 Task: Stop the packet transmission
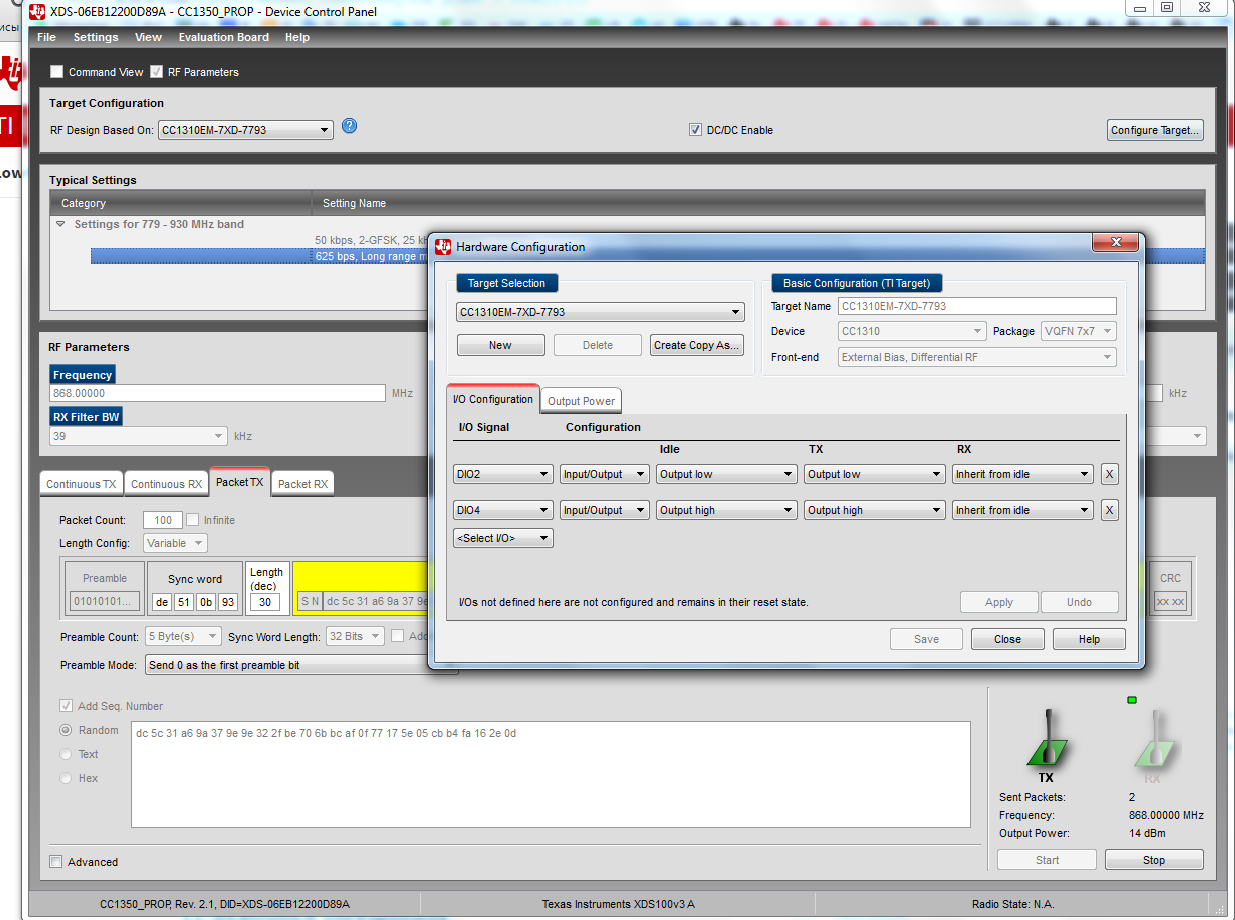1153,859
